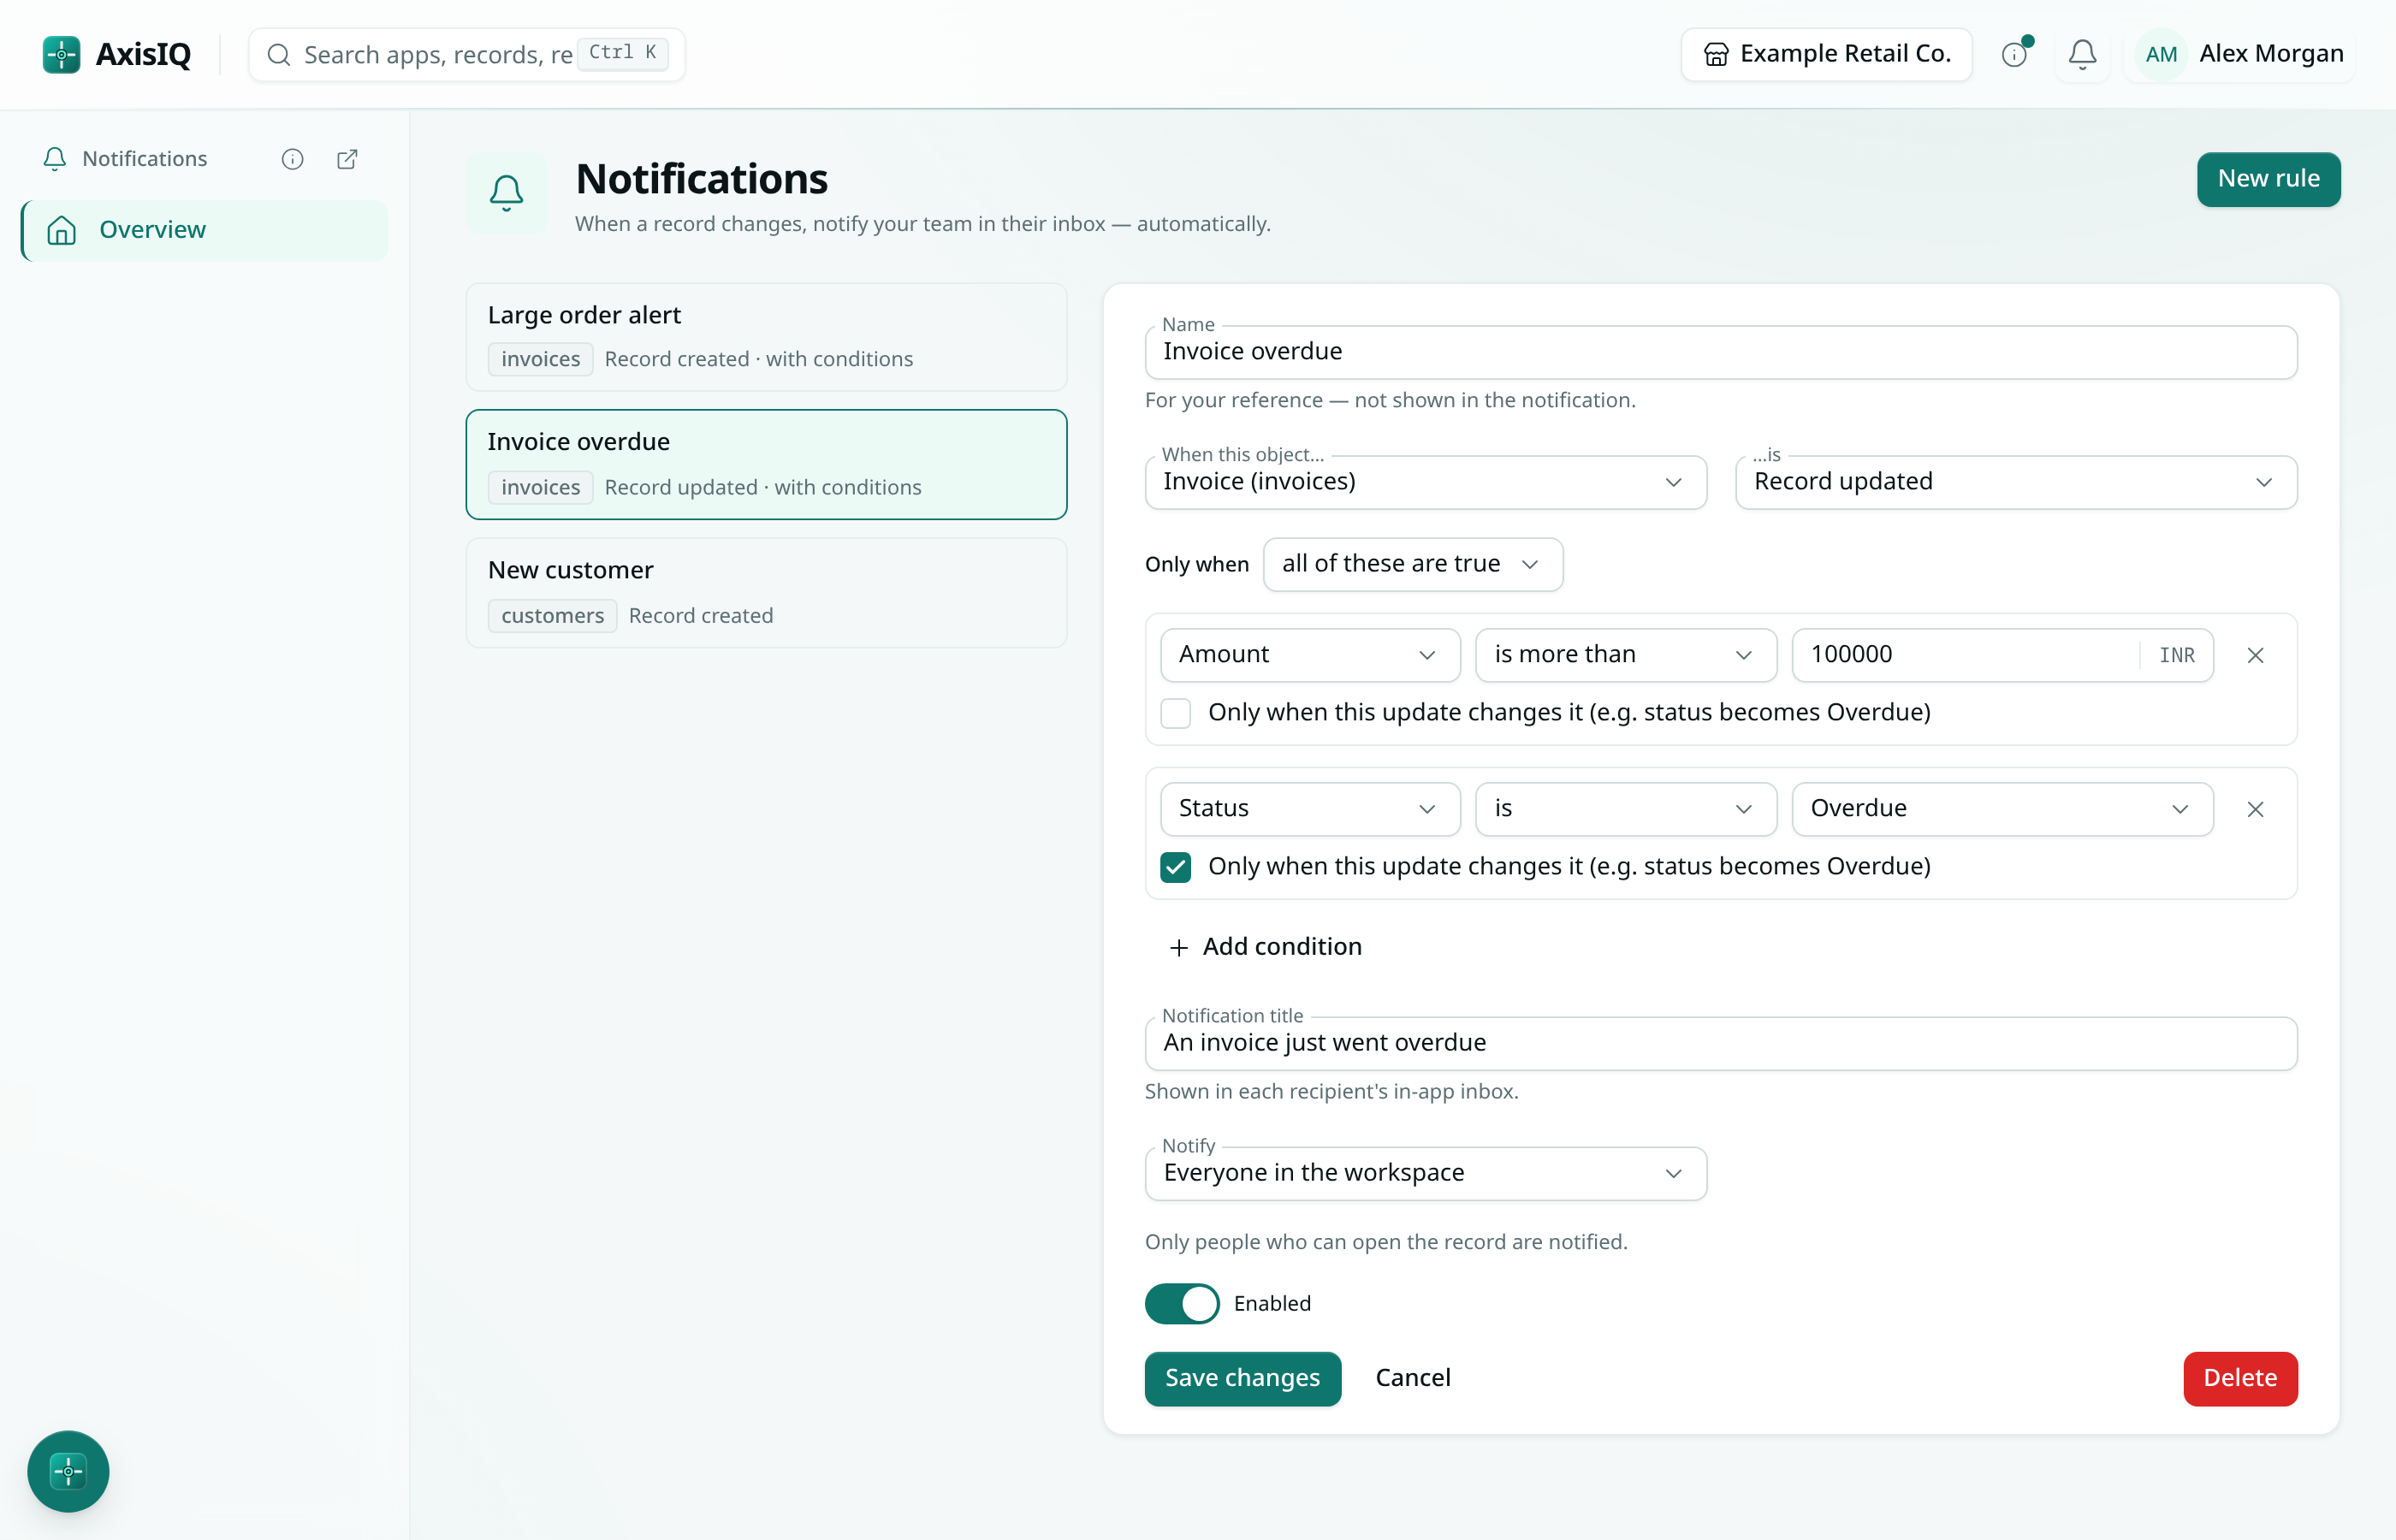Click 'Record created · with conditions' text
The height and width of the screenshot is (1540, 2396).
[x=758, y=359]
